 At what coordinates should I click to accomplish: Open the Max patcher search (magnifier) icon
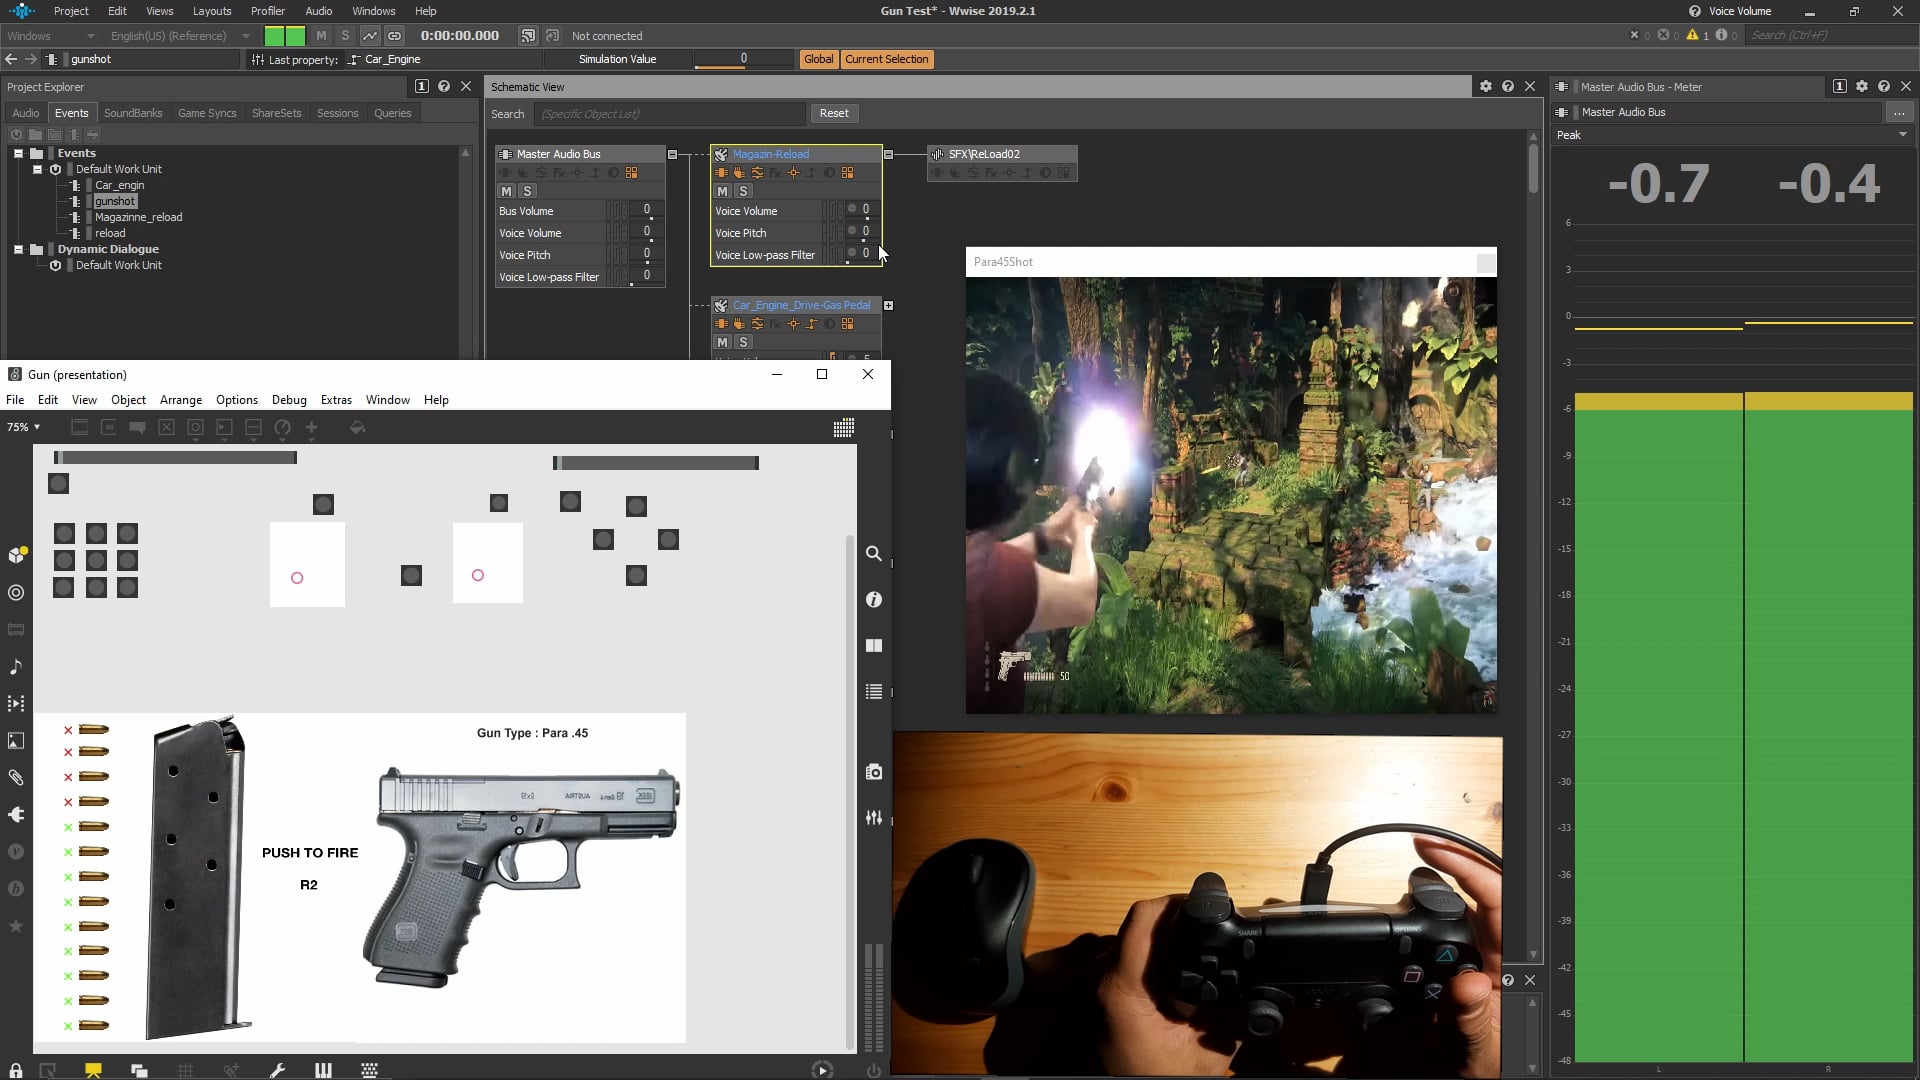click(x=874, y=553)
